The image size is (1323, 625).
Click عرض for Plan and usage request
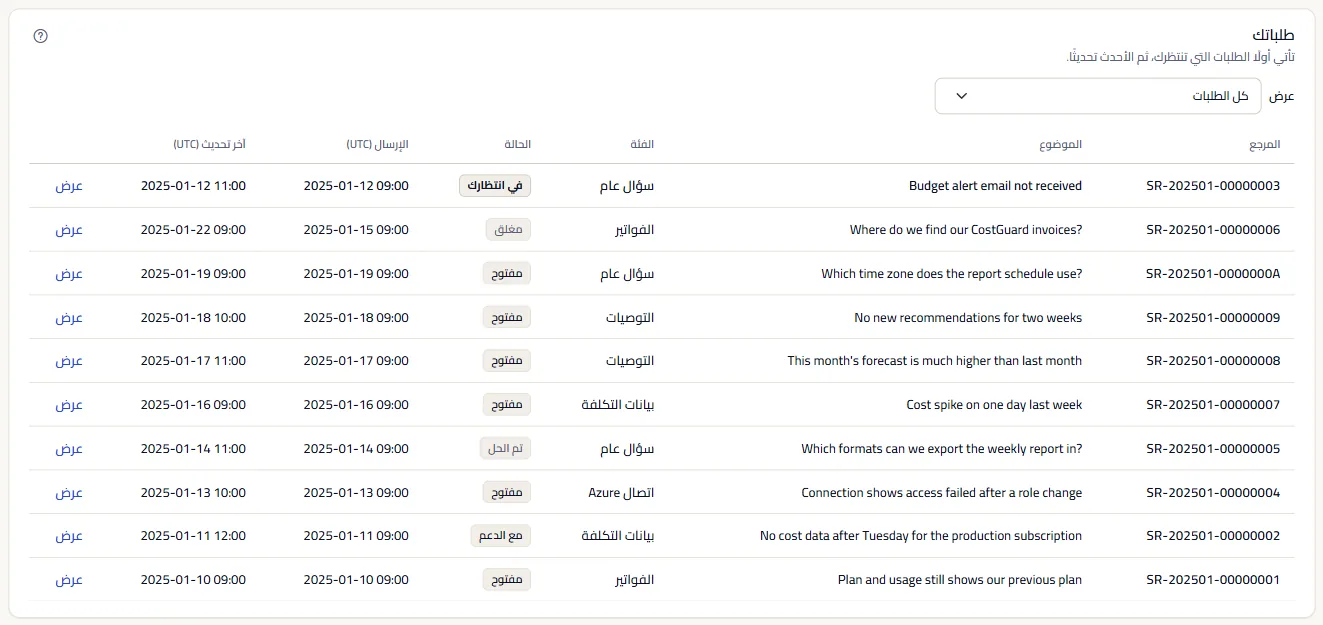pyautogui.click(x=69, y=580)
